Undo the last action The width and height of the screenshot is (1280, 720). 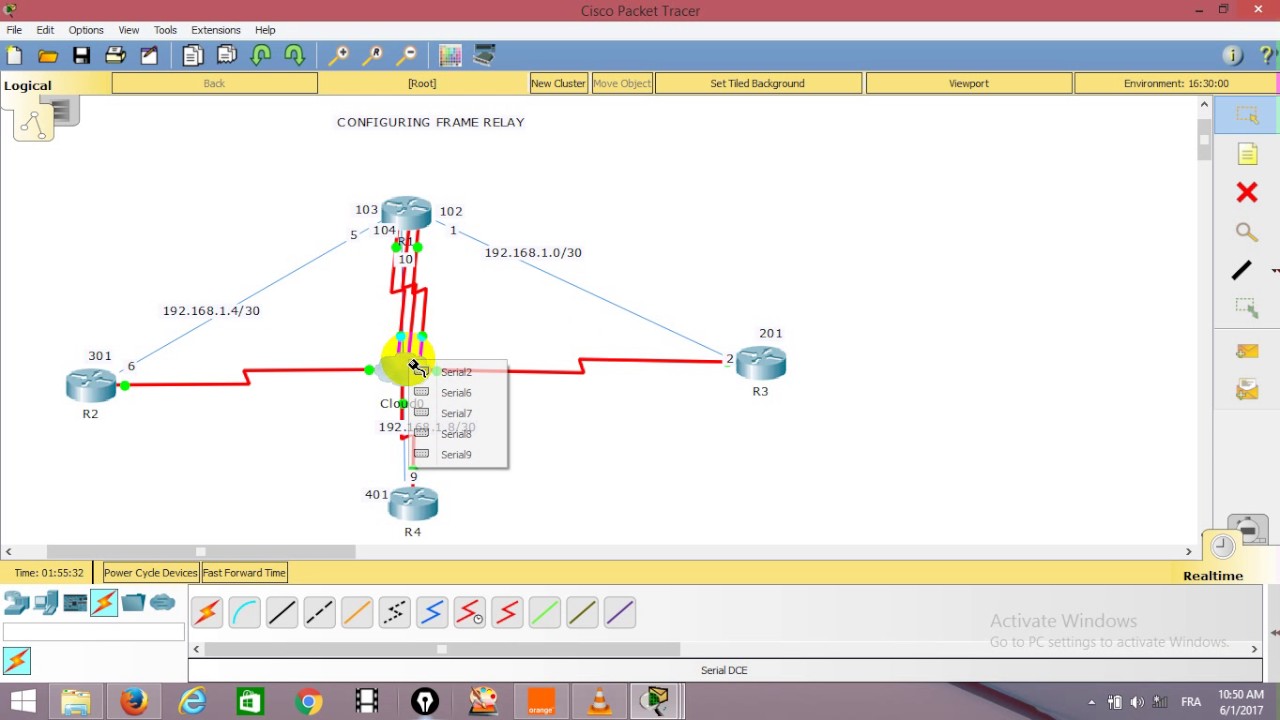pos(261,56)
